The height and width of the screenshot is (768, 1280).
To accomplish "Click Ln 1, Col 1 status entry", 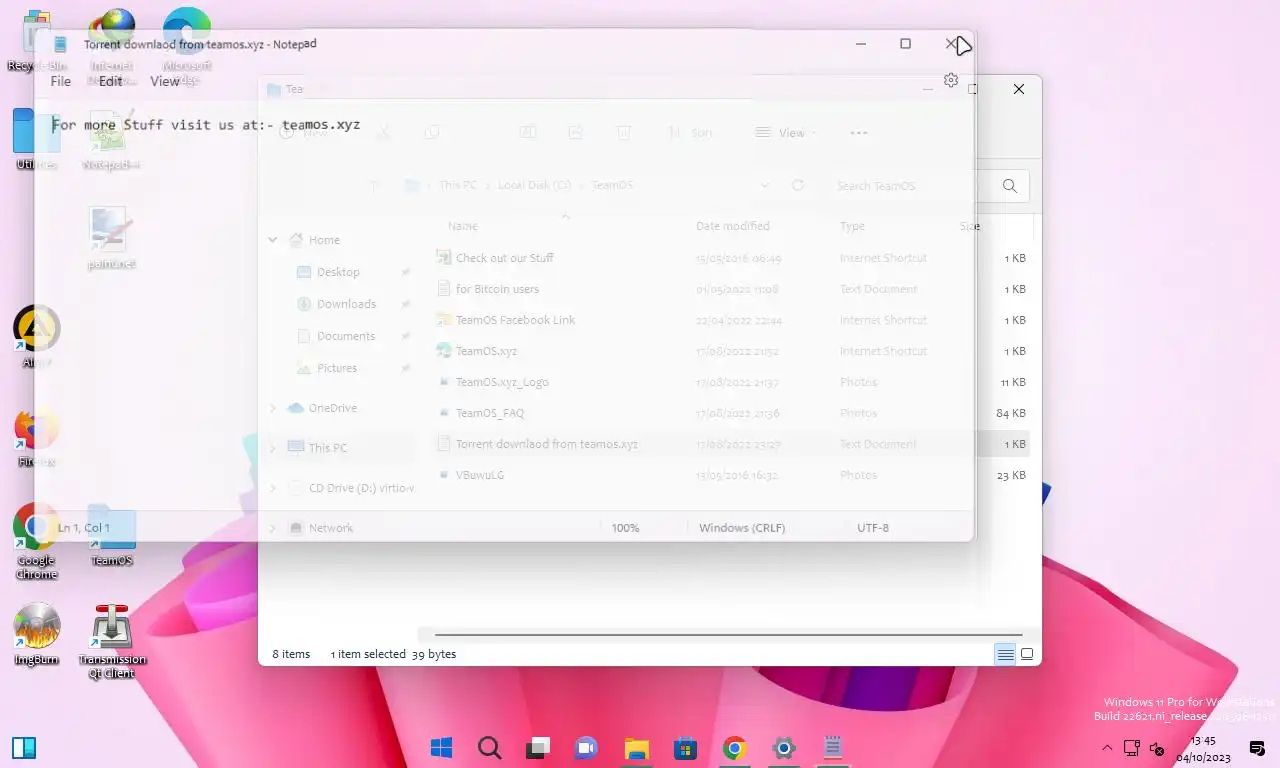I will 84,528.
